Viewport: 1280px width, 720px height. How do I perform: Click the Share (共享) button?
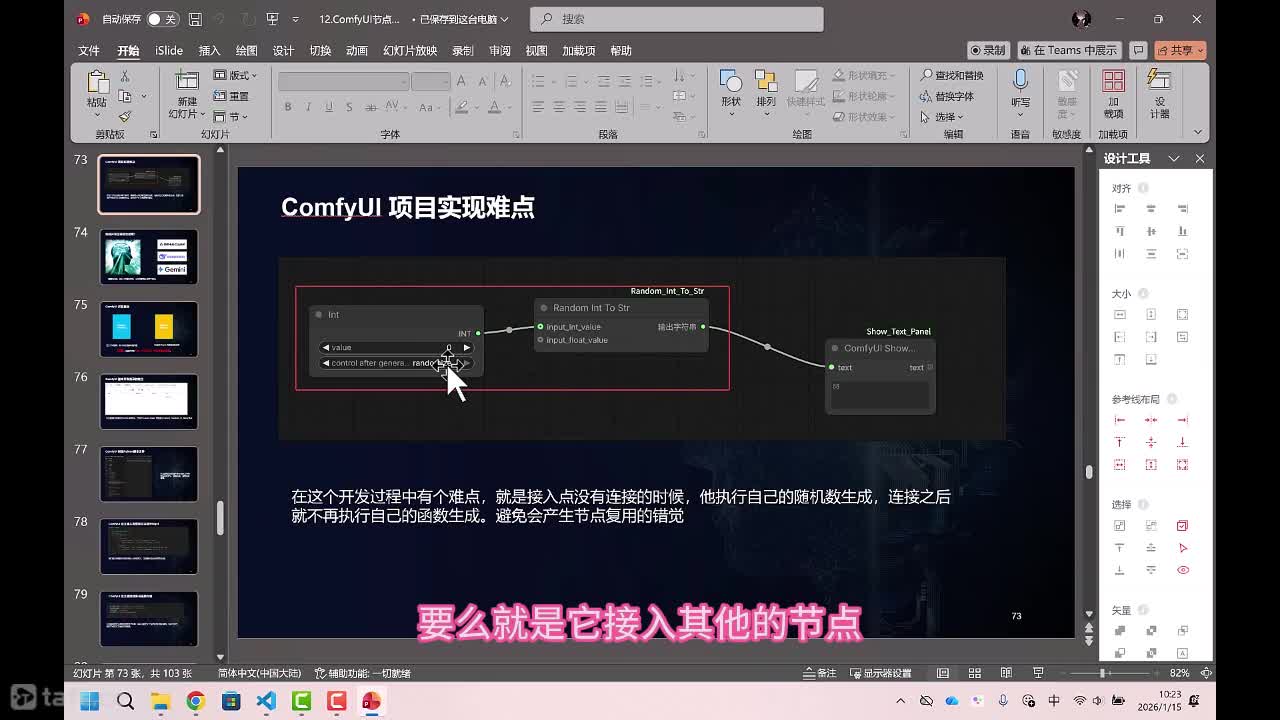tap(1180, 50)
